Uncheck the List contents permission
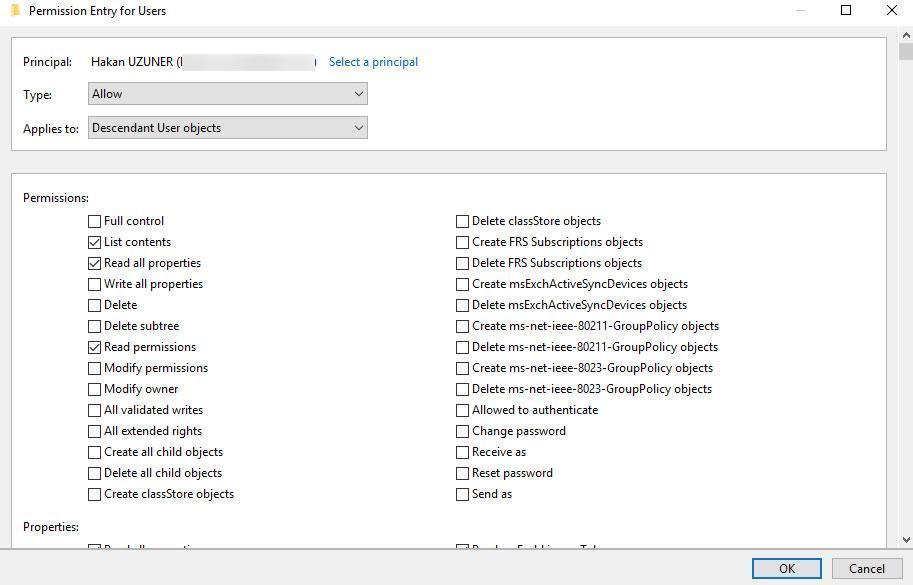The width and height of the screenshot is (913, 585). 95,242
